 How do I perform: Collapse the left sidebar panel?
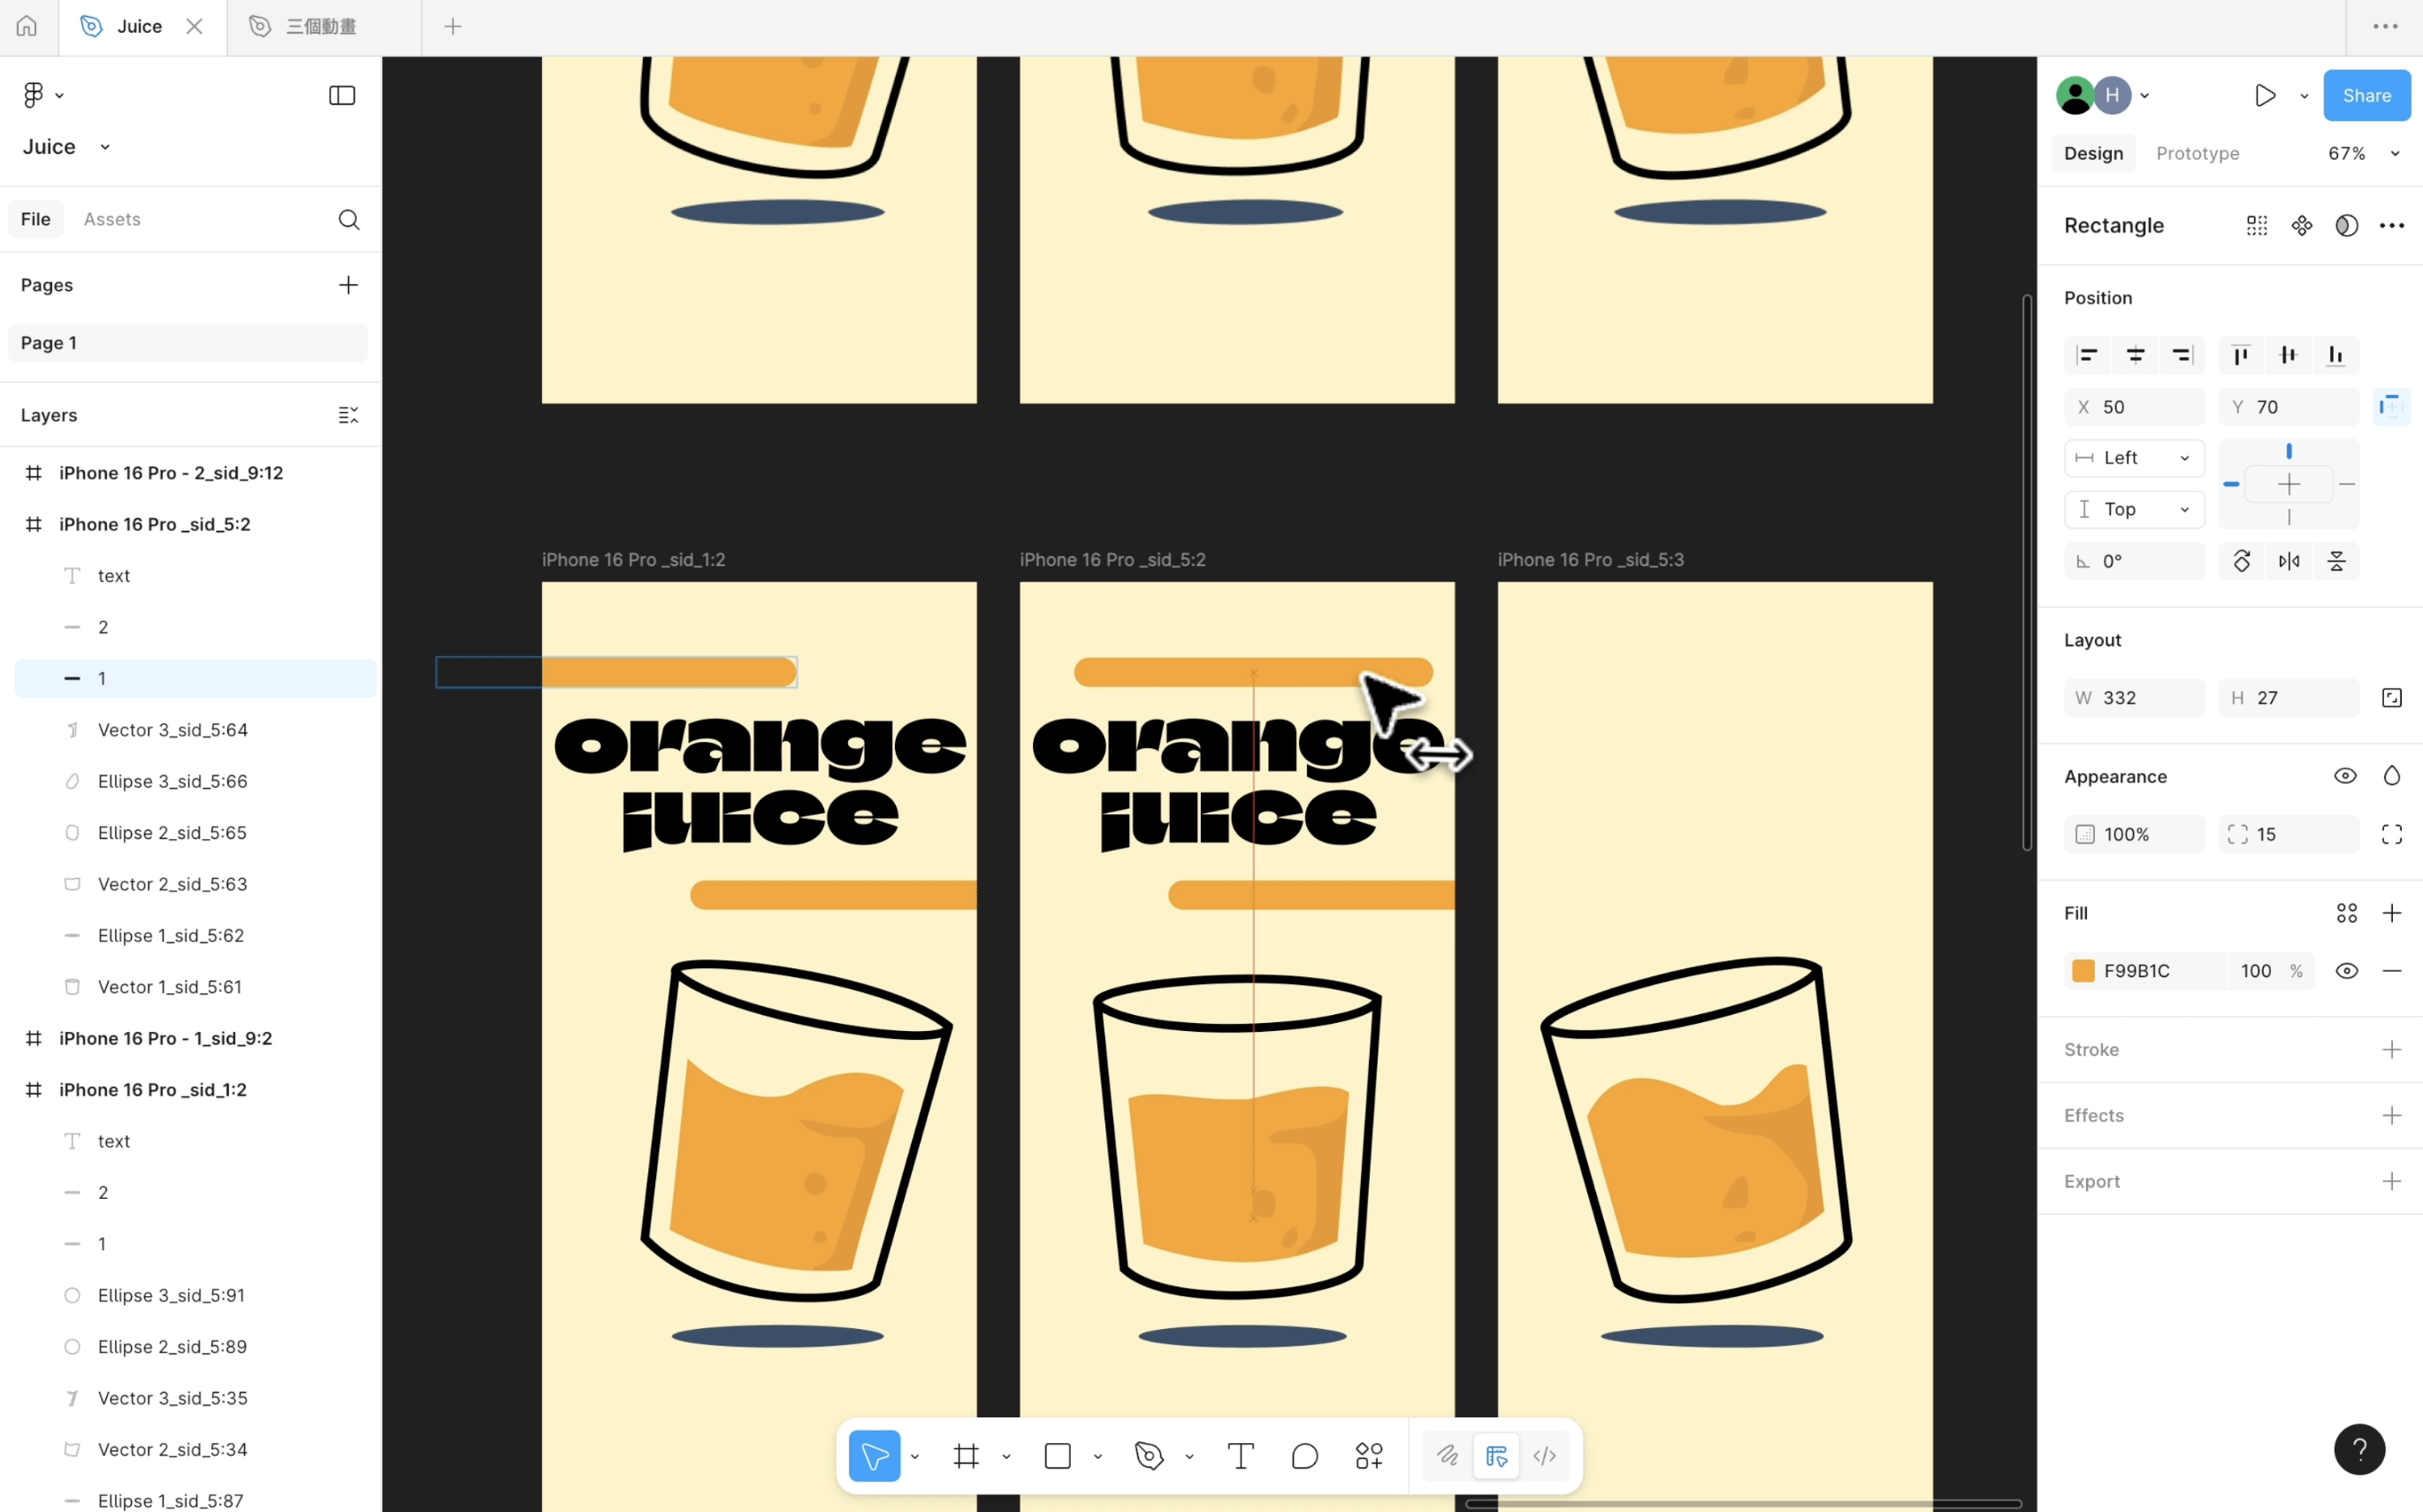[342, 95]
